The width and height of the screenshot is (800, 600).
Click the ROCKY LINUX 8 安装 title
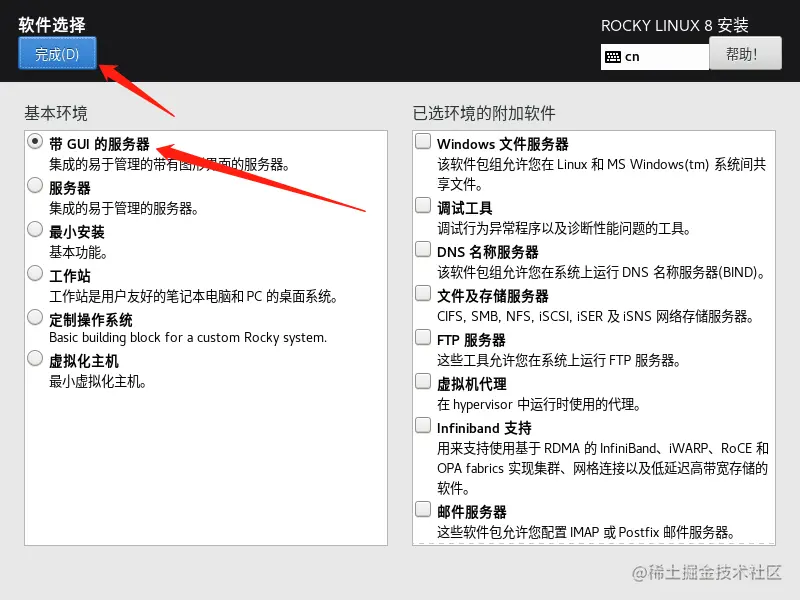(674, 25)
